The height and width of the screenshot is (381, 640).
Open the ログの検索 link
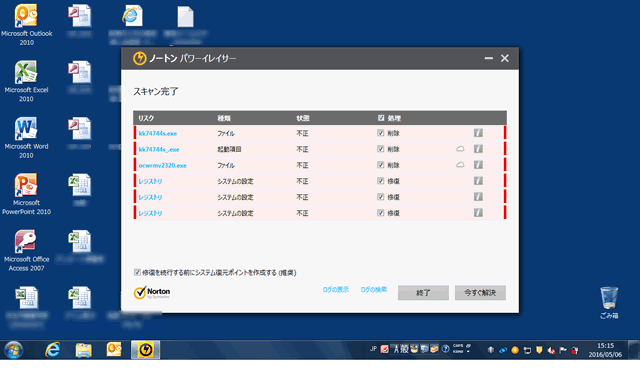coord(373,290)
